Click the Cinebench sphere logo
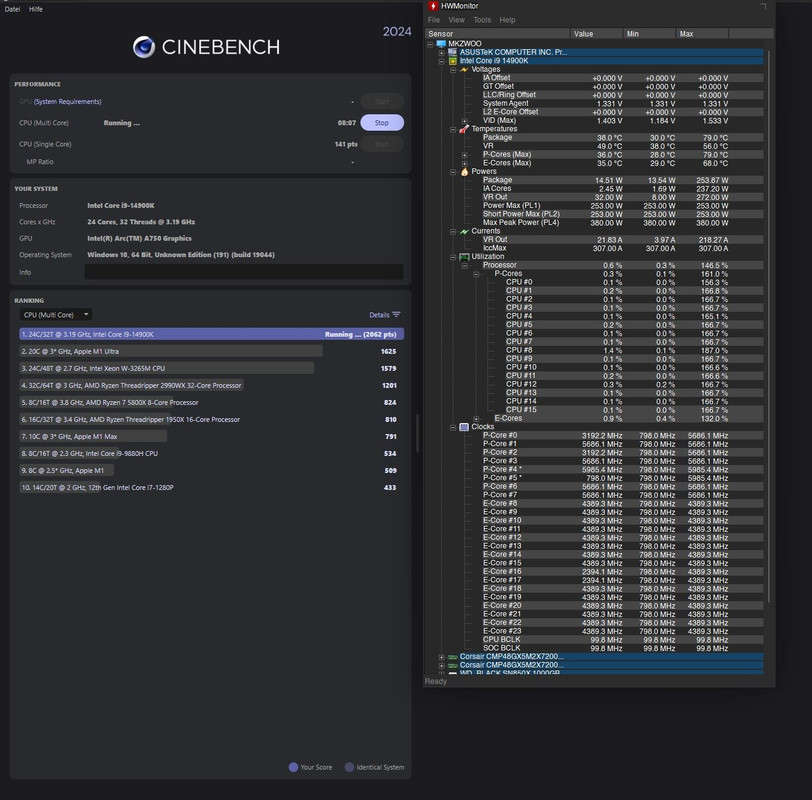The height and width of the screenshot is (800, 812). pos(143,47)
